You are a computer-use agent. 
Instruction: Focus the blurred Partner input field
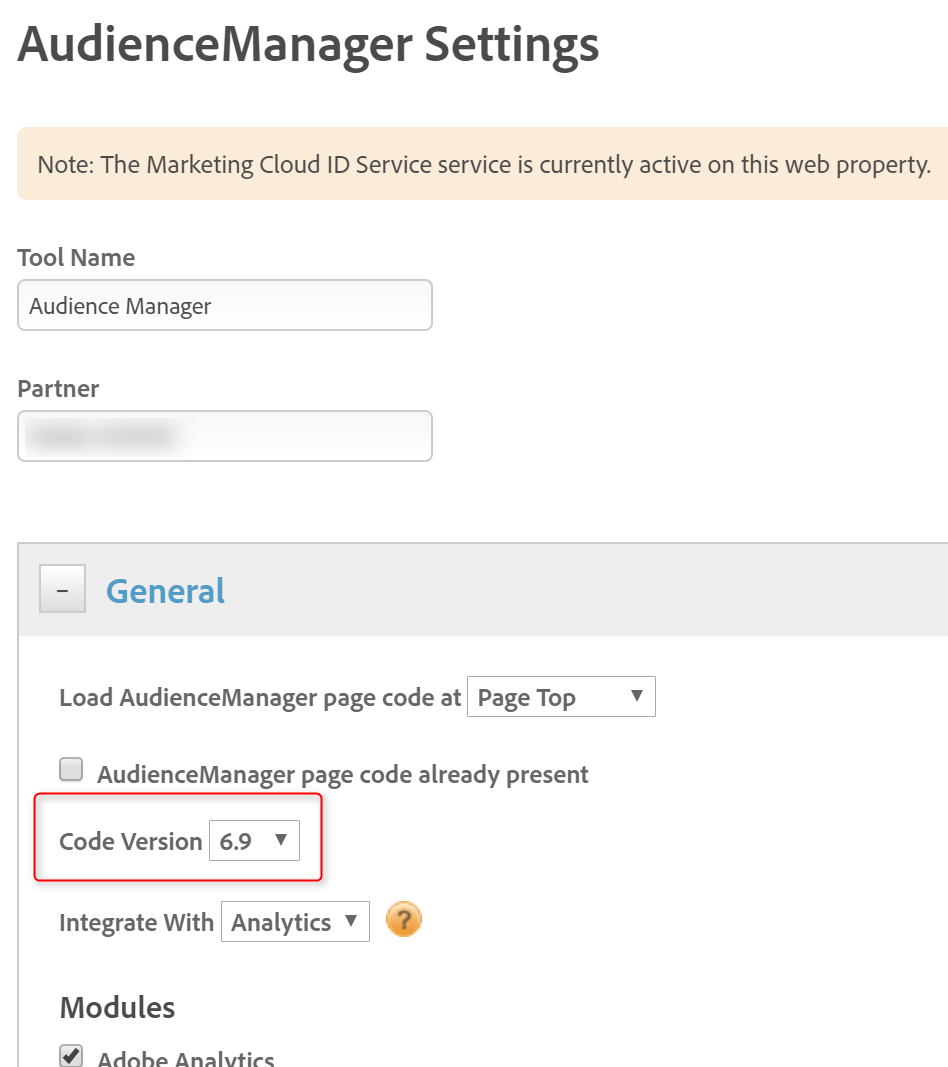[225, 436]
